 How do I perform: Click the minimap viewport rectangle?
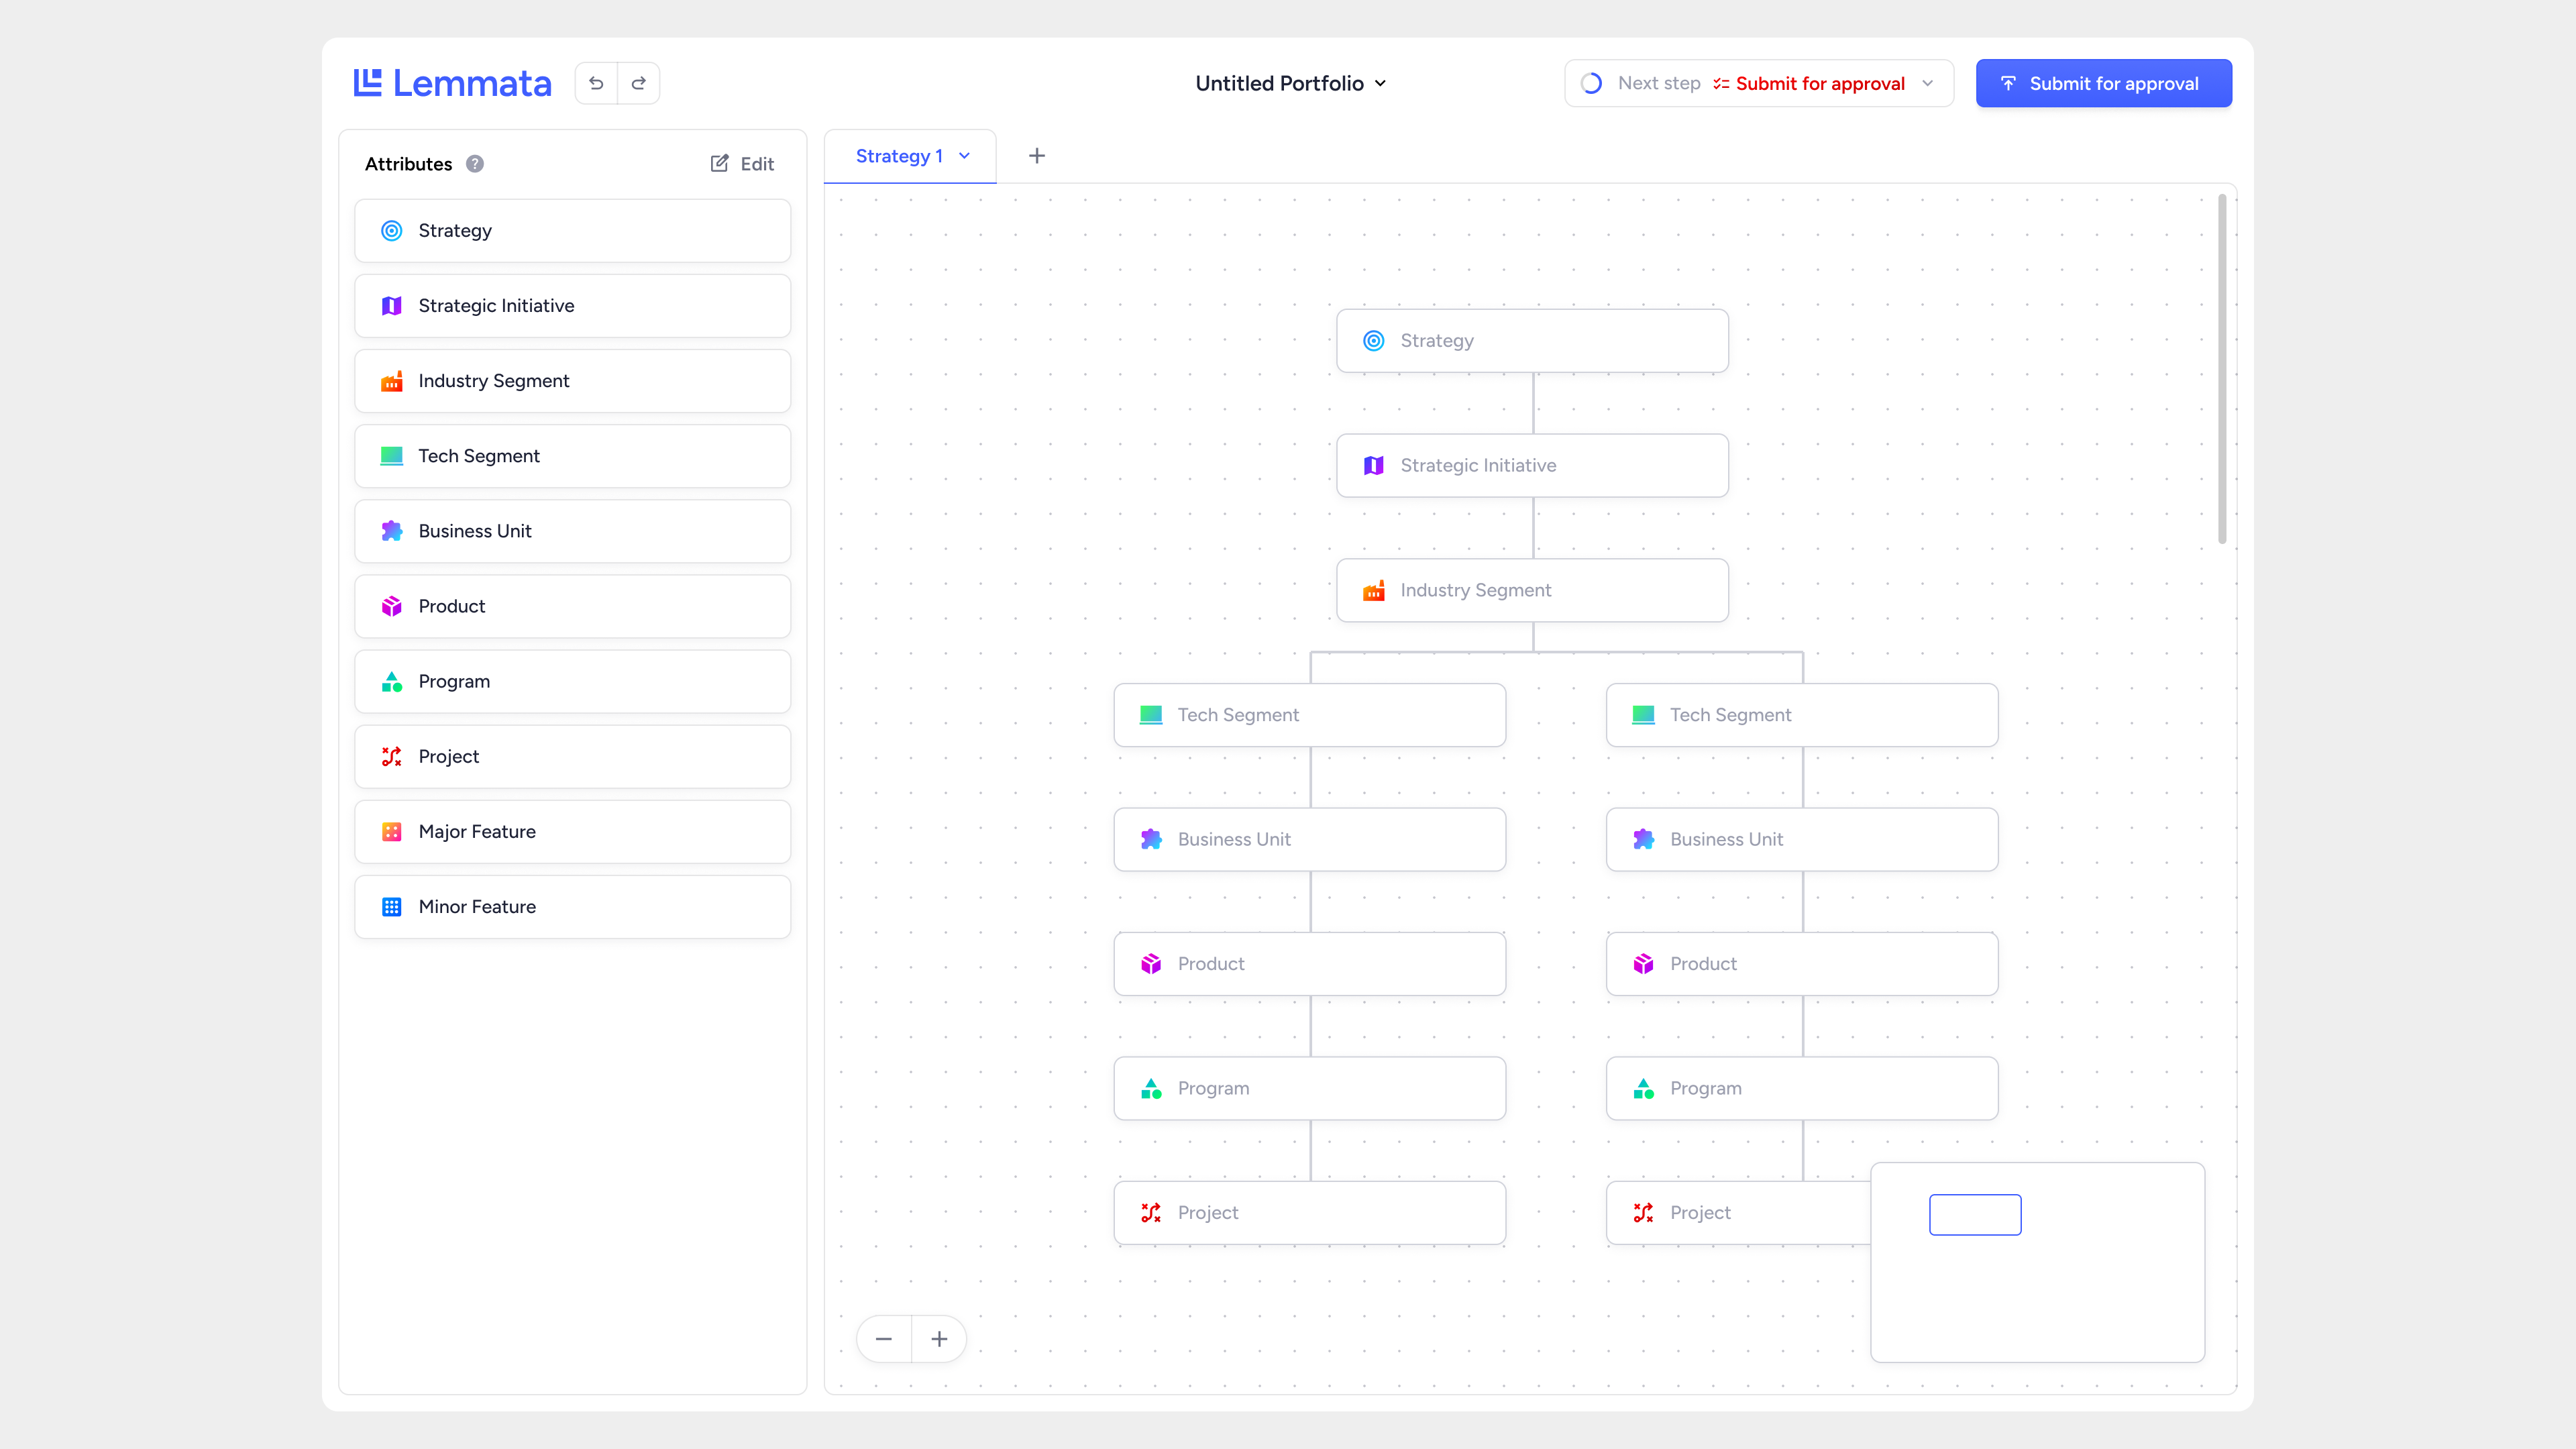(x=1975, y=1215)
